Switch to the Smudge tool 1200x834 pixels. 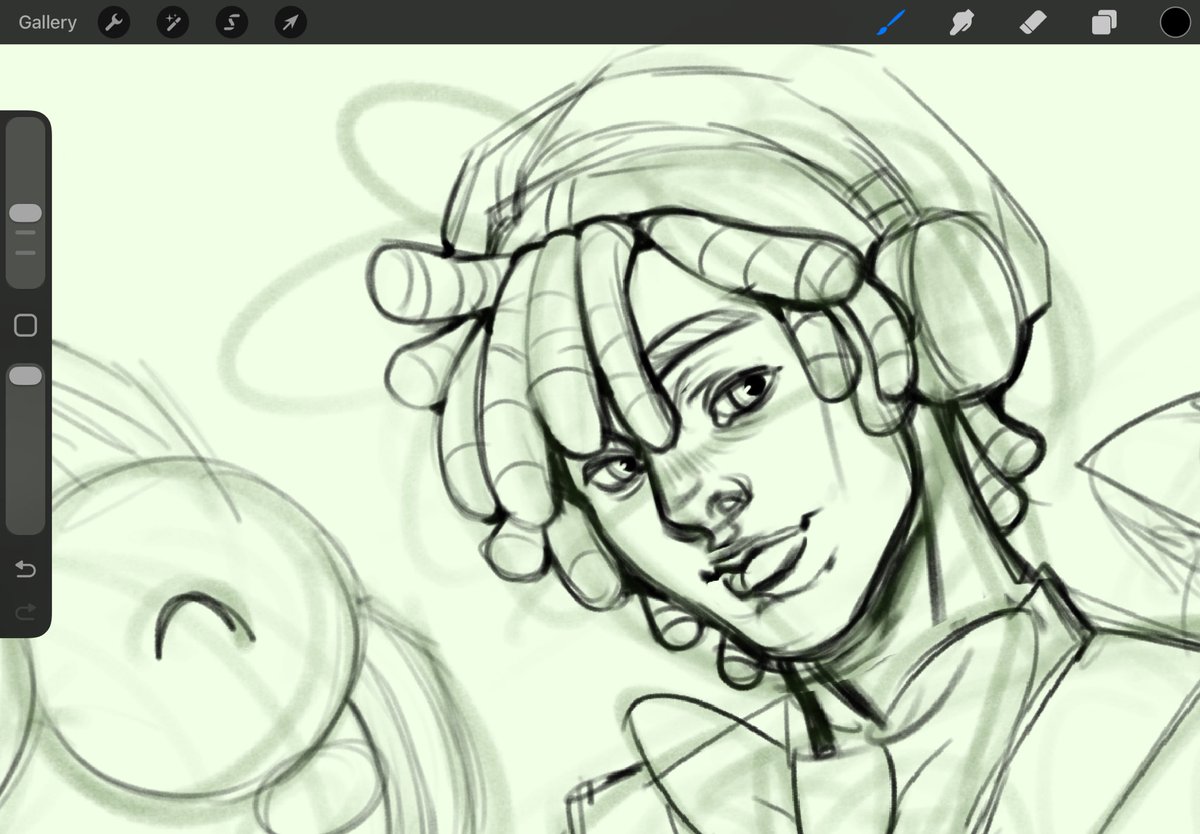[962, 21]
